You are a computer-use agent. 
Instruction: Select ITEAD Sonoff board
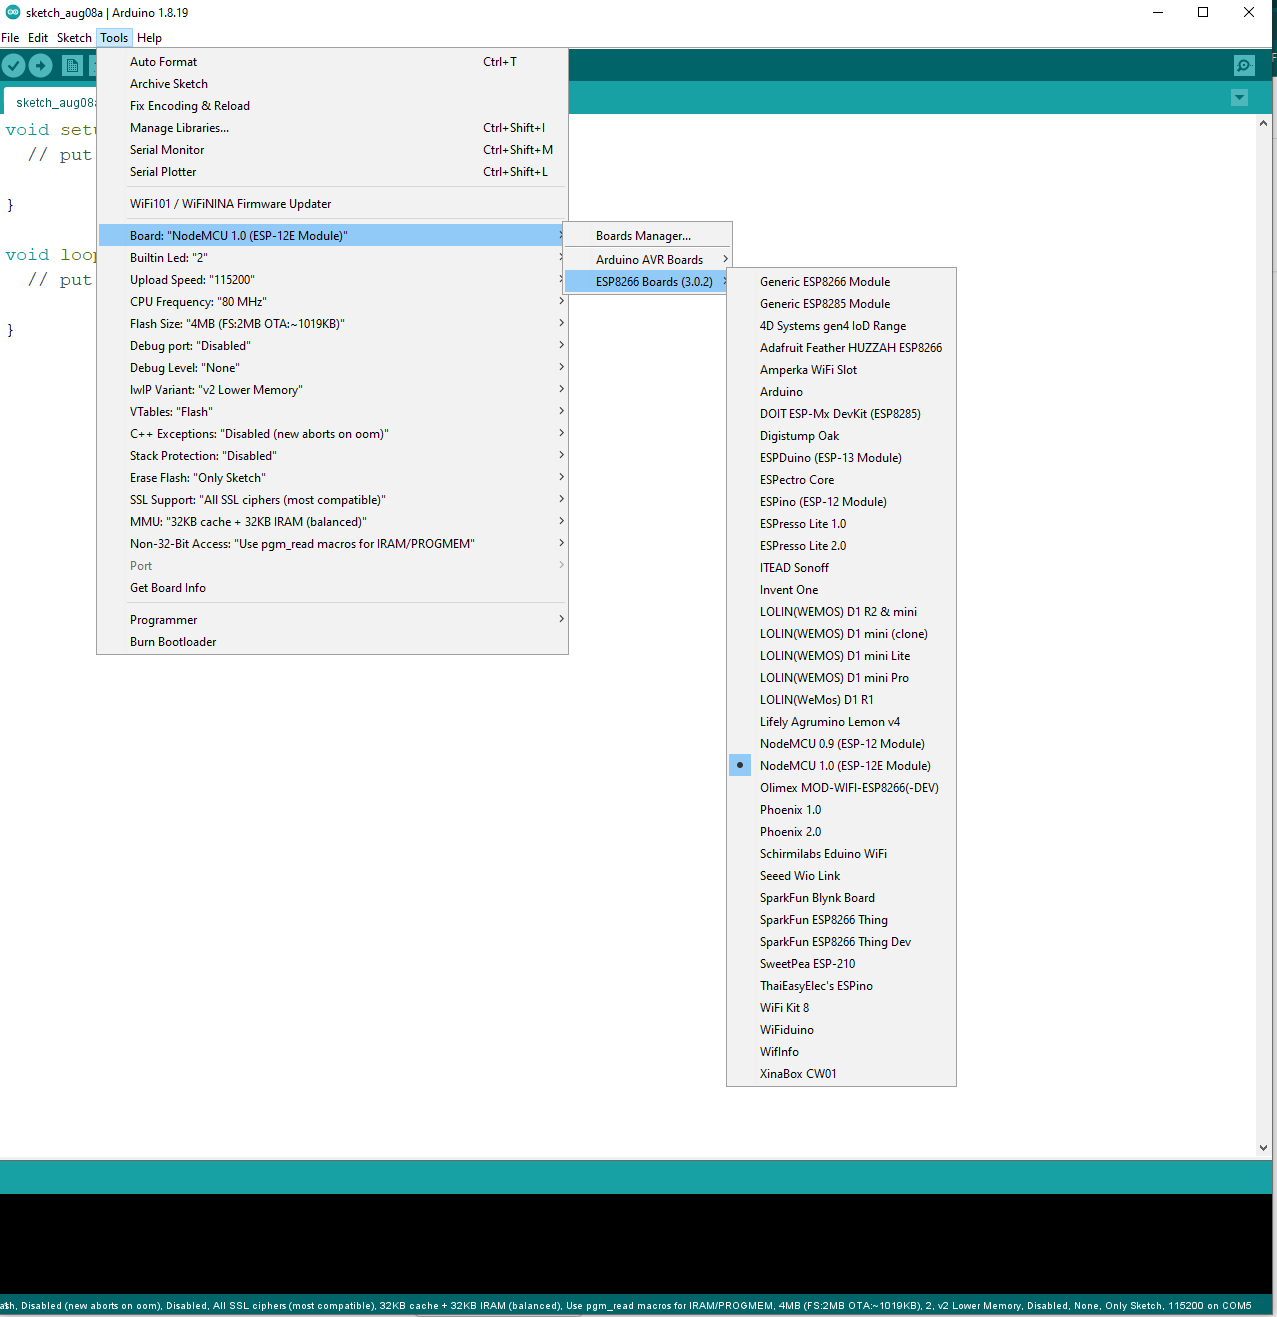(x=841, y=568)
